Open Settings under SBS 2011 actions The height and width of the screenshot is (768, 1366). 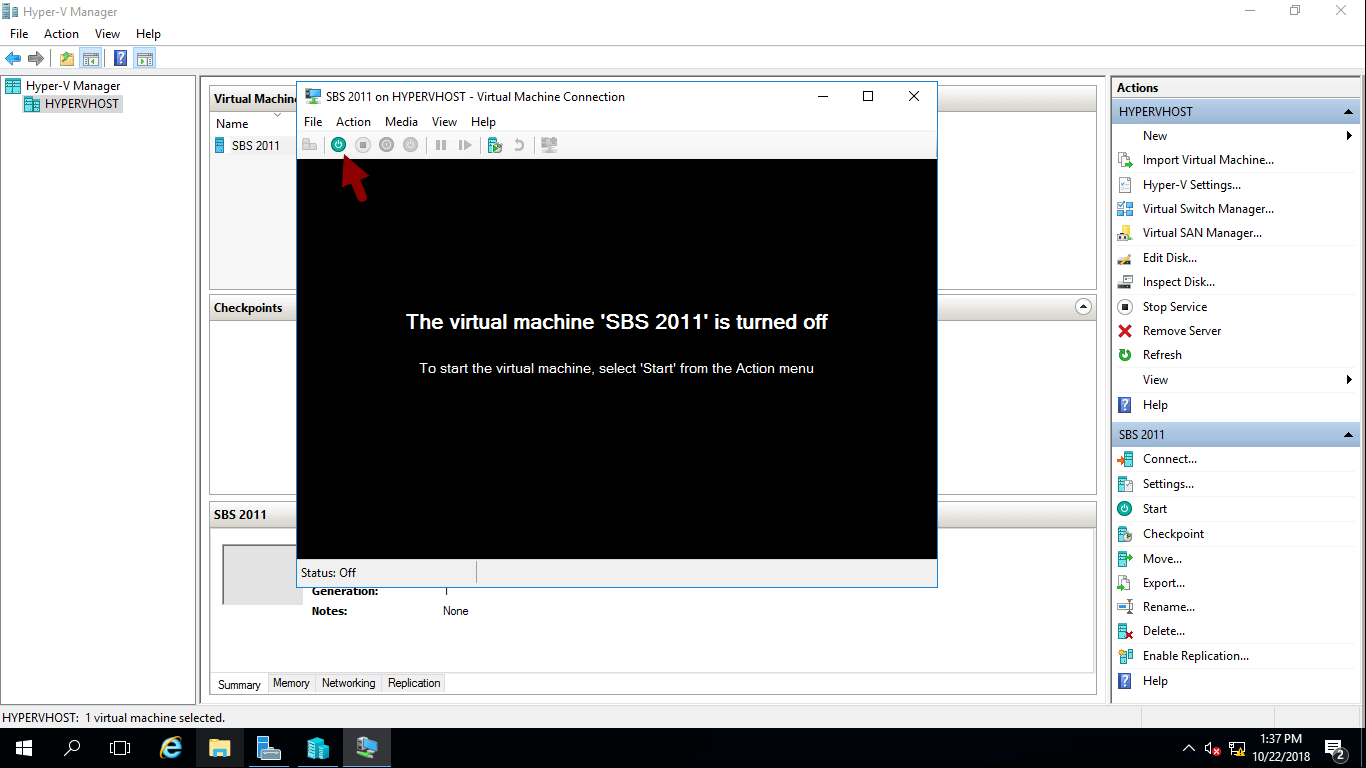pos(1168,484)
